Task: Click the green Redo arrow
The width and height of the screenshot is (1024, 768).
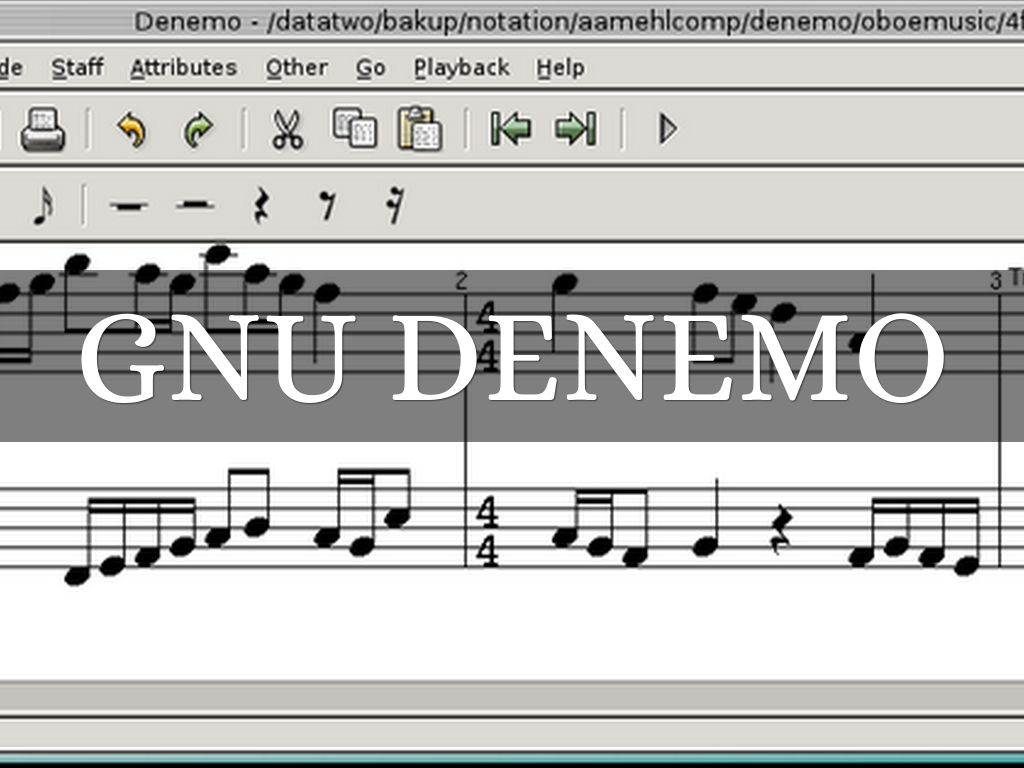Action: 198,130
